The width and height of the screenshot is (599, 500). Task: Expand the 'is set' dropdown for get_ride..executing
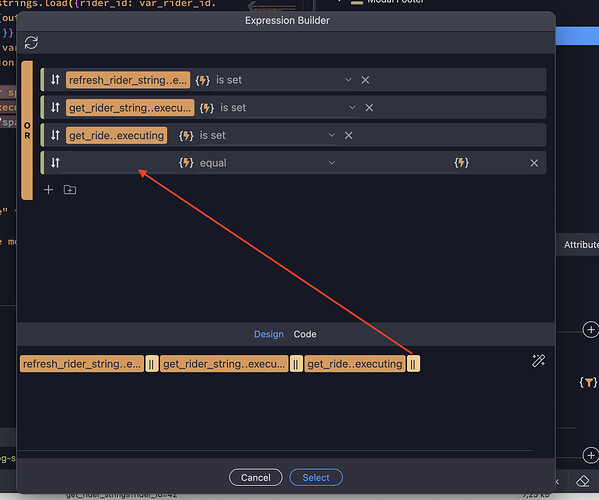pos(332,135)
